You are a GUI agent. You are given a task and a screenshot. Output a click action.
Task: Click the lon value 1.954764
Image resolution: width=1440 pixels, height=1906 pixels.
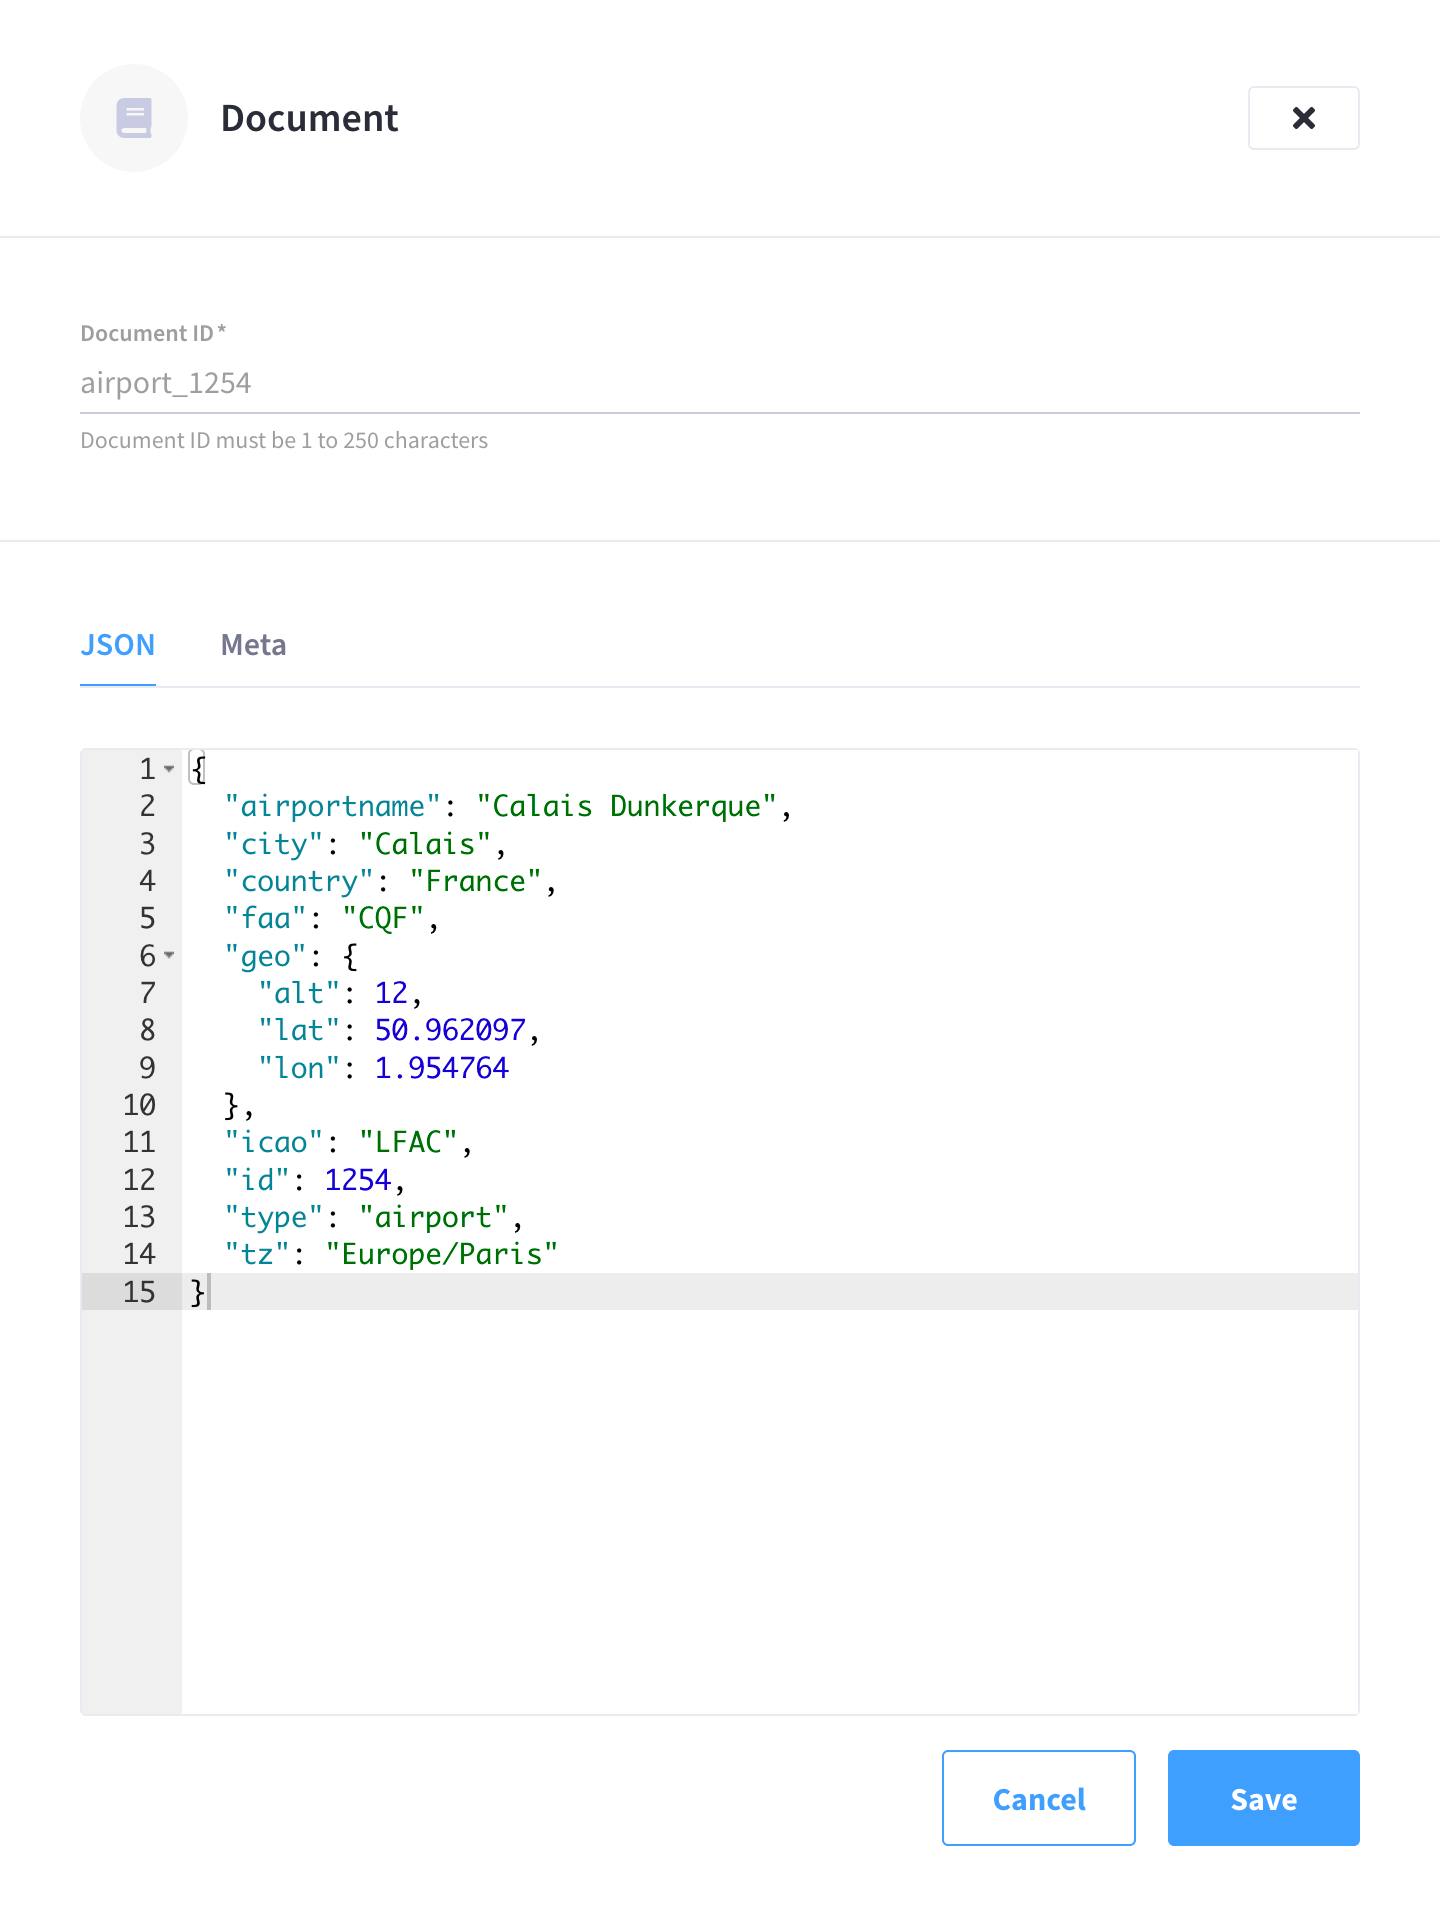(442, 1068)
